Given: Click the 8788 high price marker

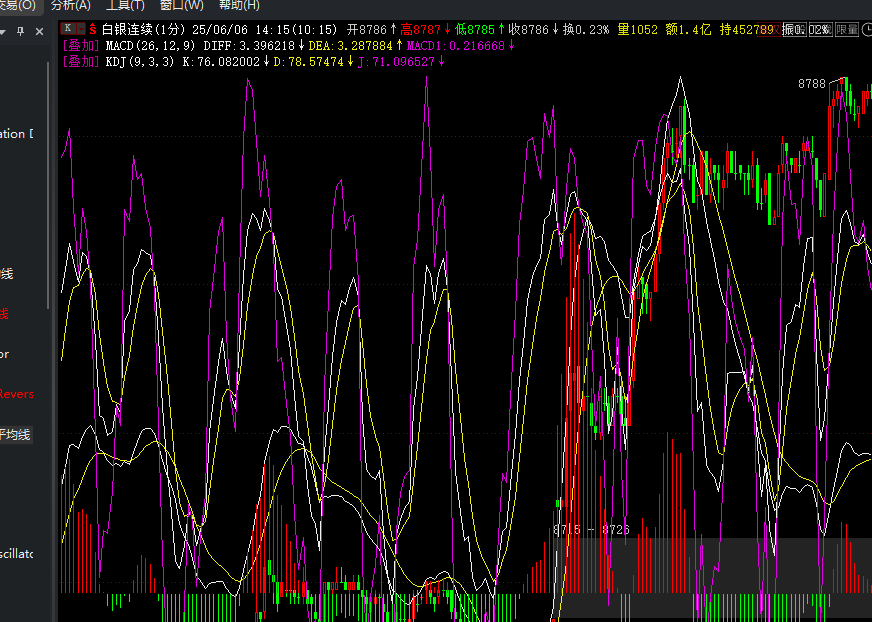Looking at the screenshot, I should (x=811, y=84).
